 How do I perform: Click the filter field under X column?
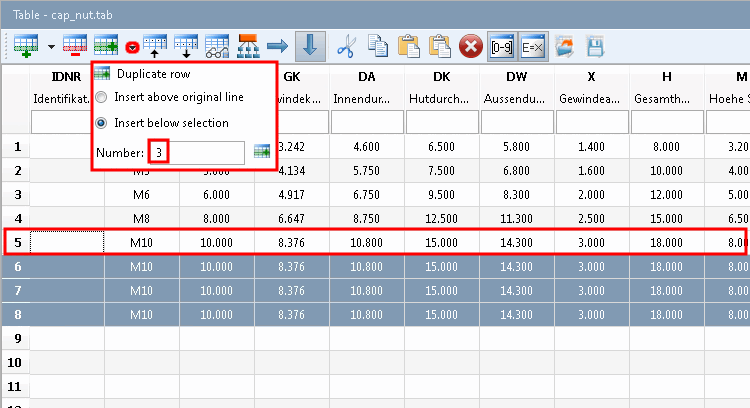(x=592, y=122)
